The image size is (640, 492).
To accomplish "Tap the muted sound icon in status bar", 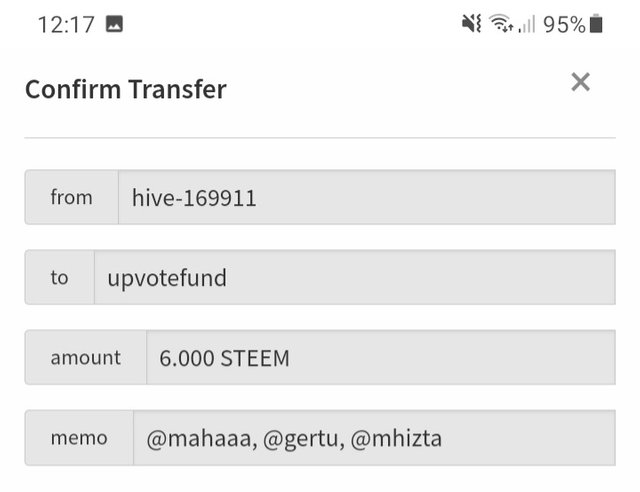I will click(x=471, y=23).
